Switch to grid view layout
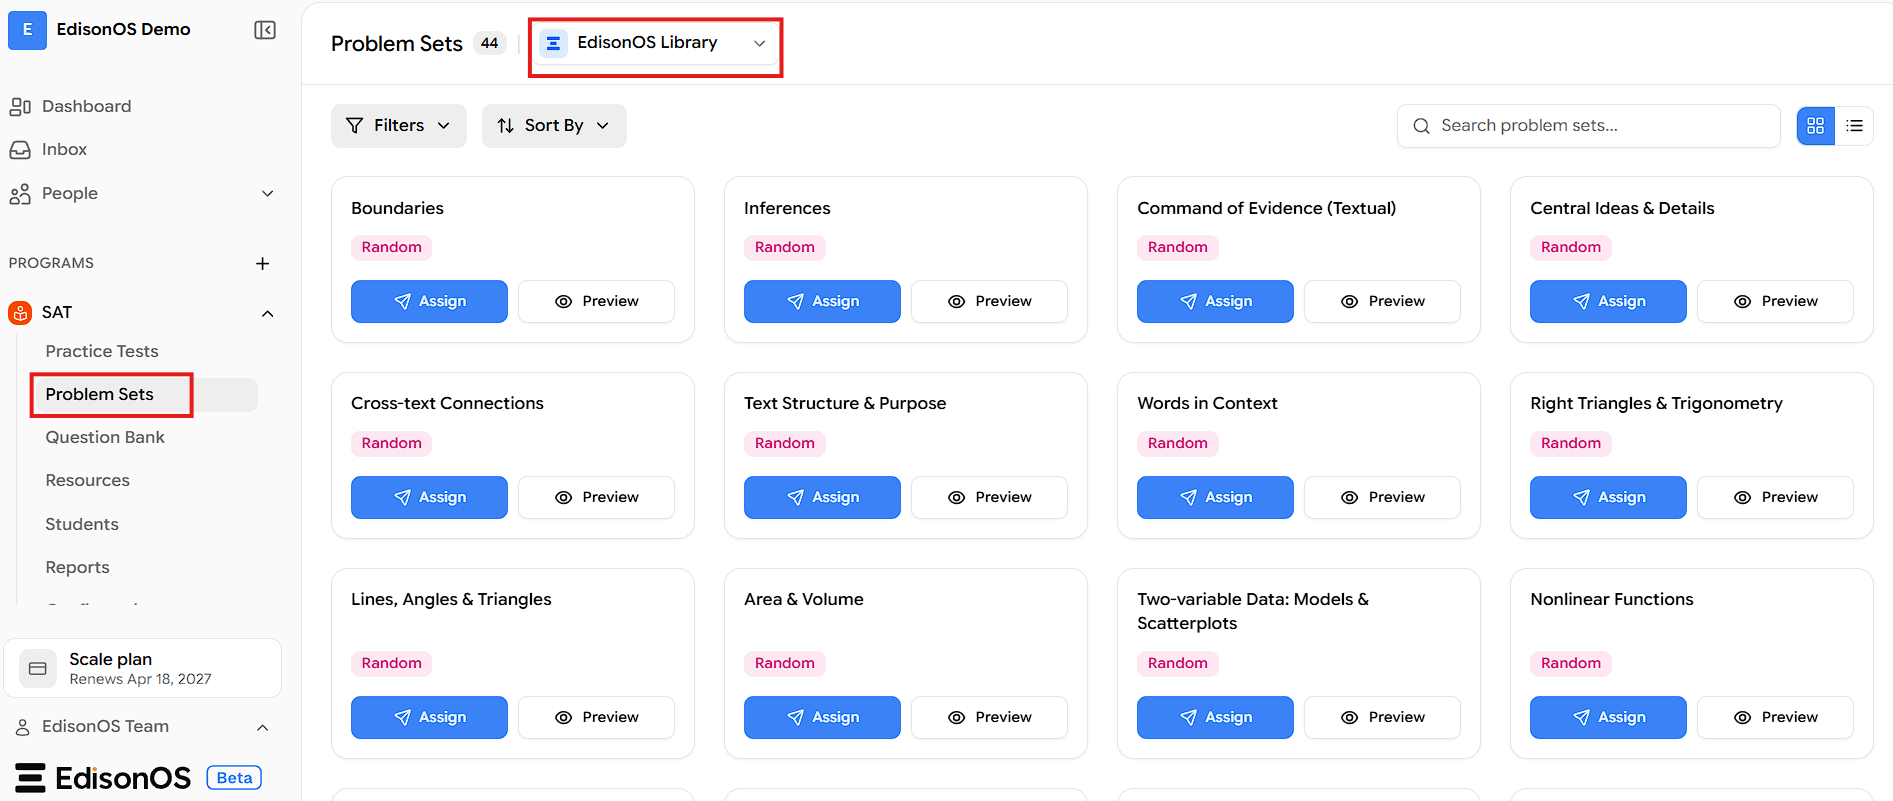The height and width of the screenshot is (801, 1893). click(1816, 126)
